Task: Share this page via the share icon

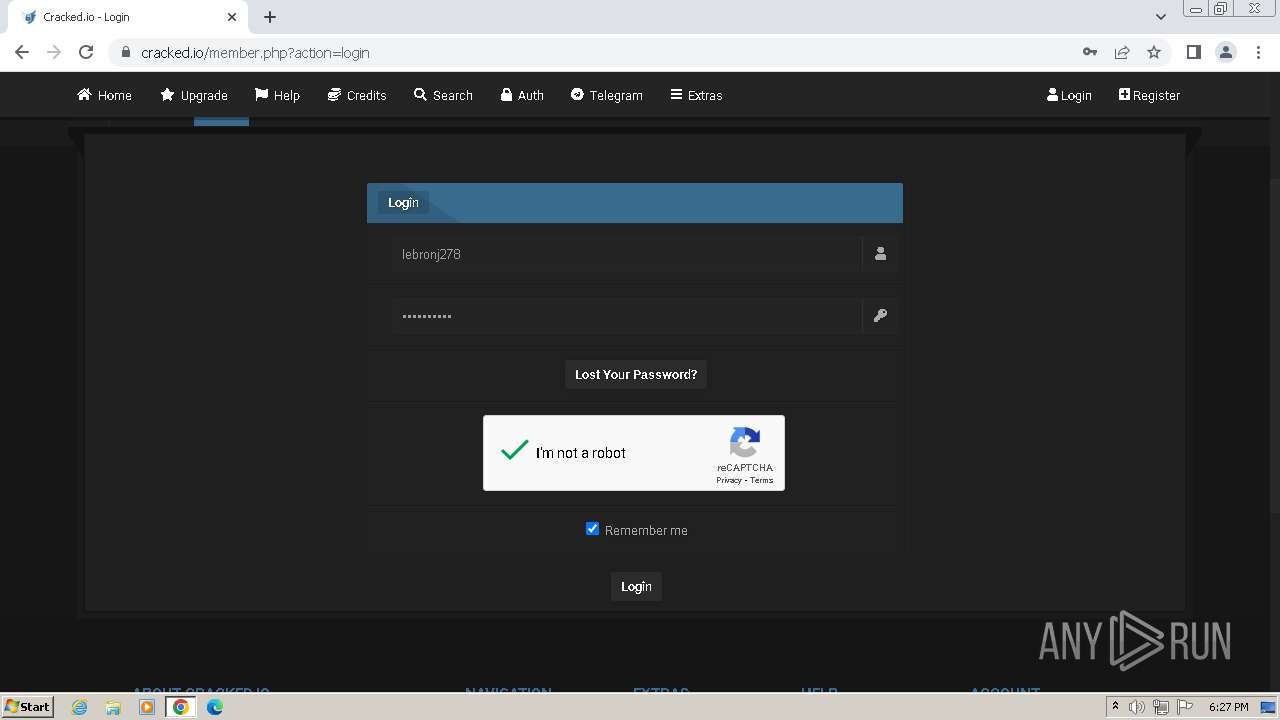Action: [x=1122, y=52]
